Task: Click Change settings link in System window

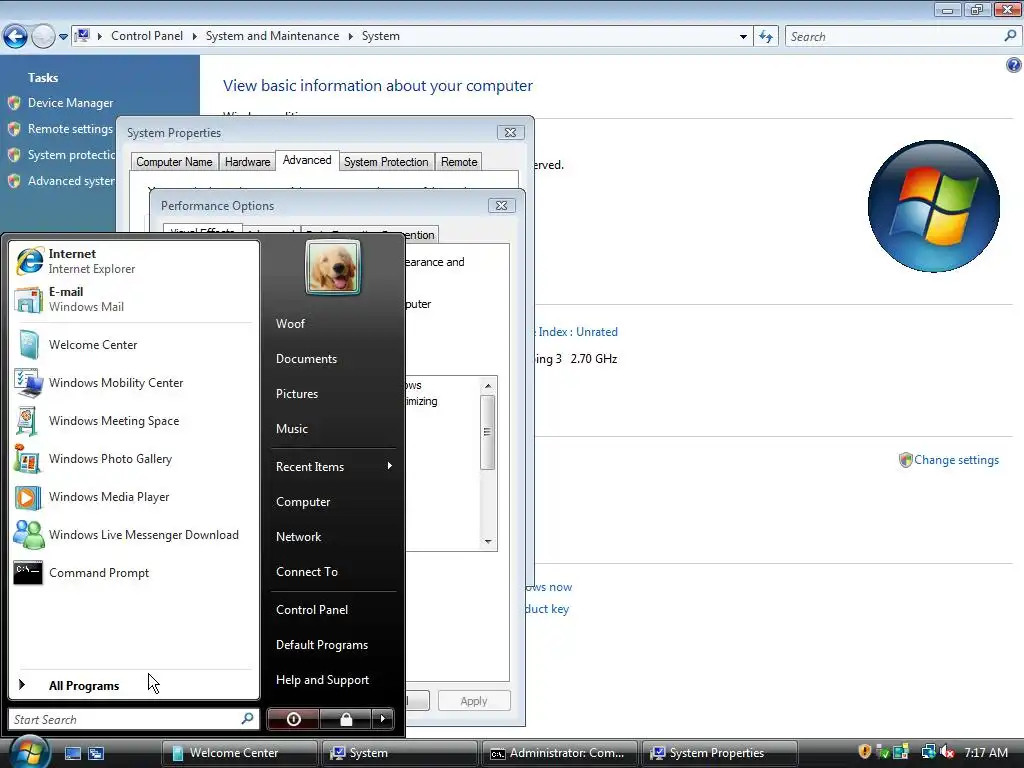Action: coord(956,460)
